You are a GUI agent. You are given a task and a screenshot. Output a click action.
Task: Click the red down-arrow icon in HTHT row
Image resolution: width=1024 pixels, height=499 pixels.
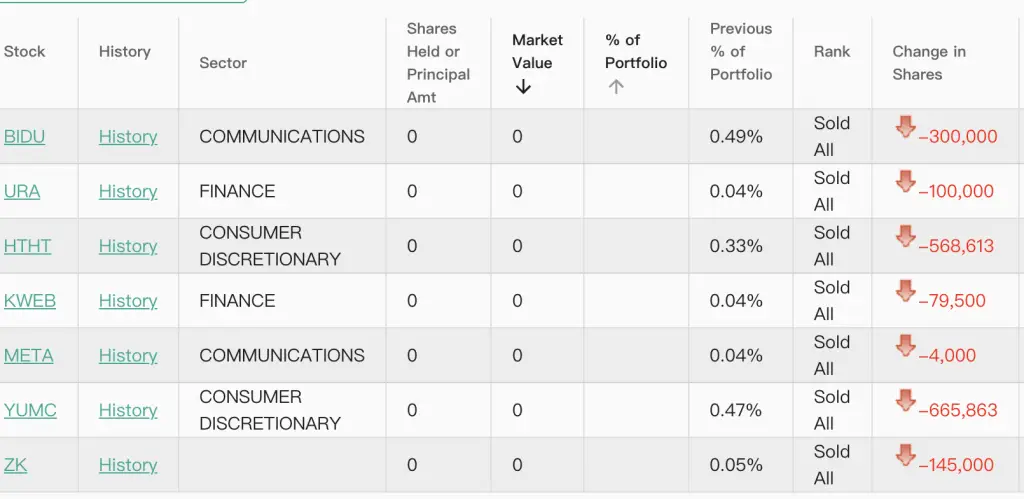point(906,237)
